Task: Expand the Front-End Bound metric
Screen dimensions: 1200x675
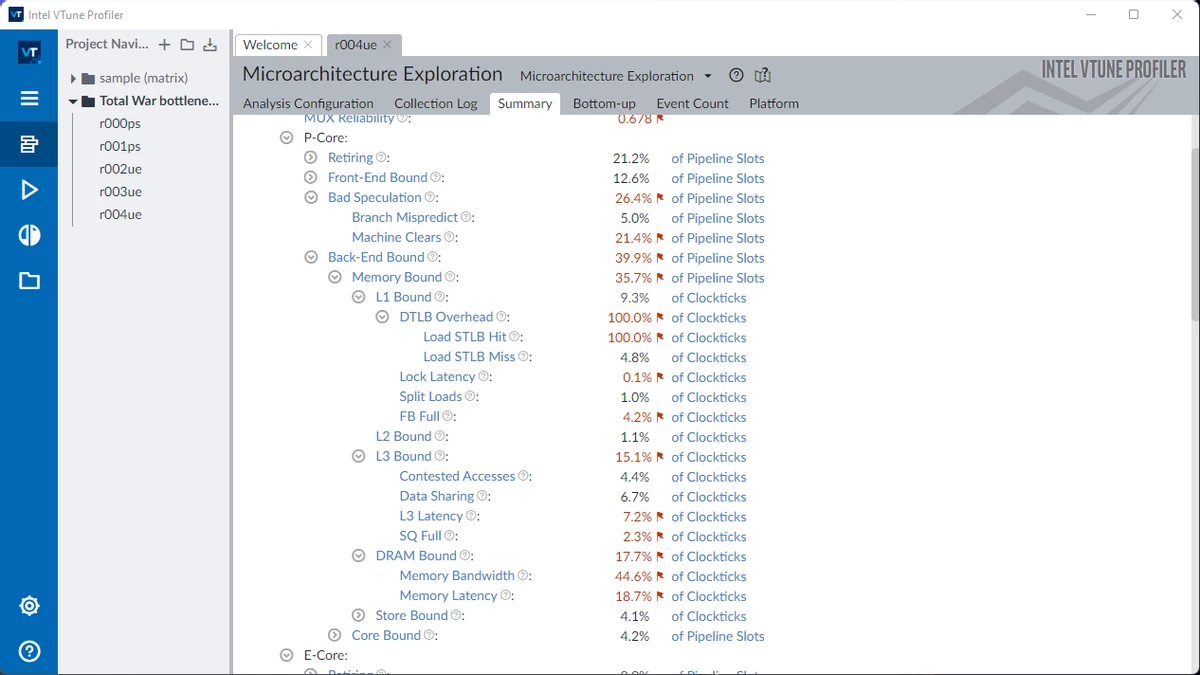Action: (x=310, y=178)
